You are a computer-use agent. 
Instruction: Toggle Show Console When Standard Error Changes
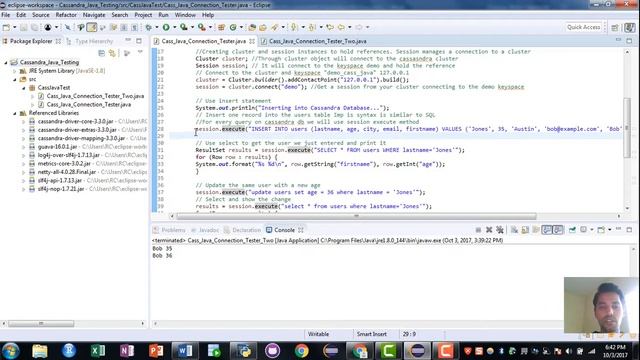pyautogui.click(x=558, y=230)
